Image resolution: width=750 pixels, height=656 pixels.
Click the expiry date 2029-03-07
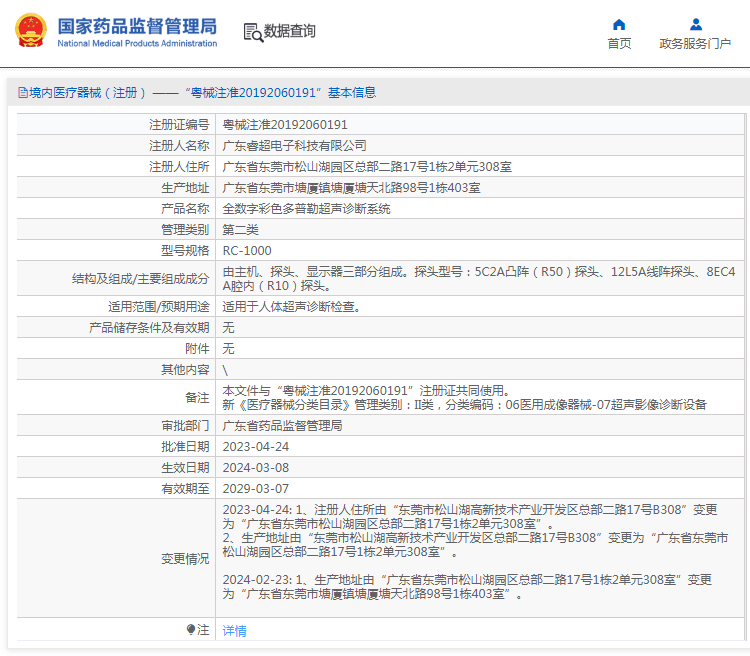[255, 489]
